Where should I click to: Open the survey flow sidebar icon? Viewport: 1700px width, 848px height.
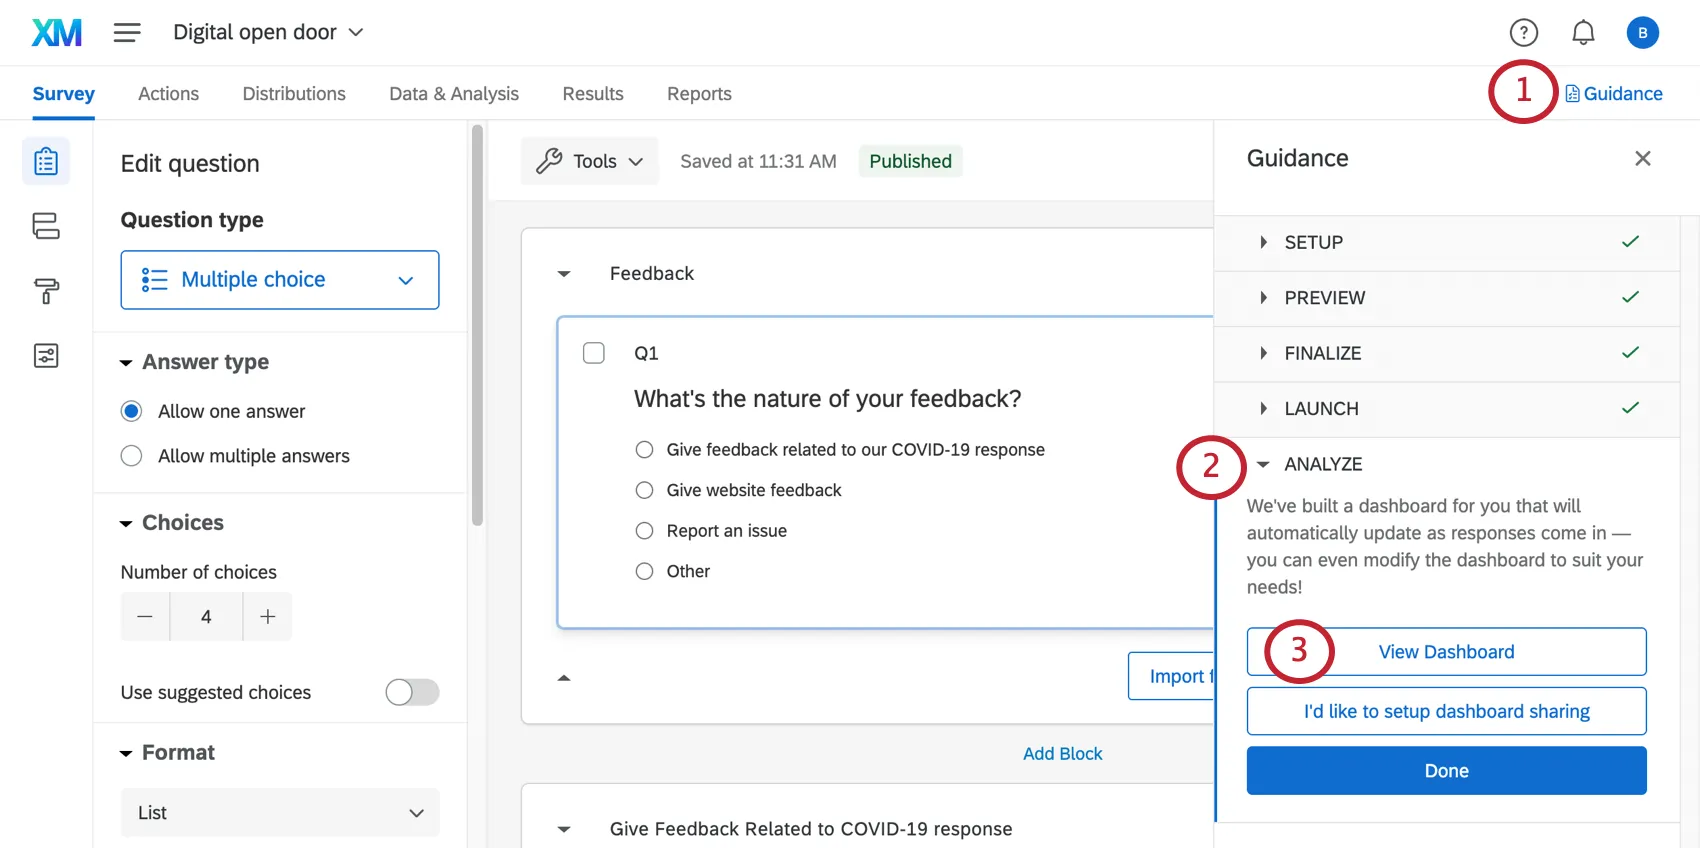[46, 226]
